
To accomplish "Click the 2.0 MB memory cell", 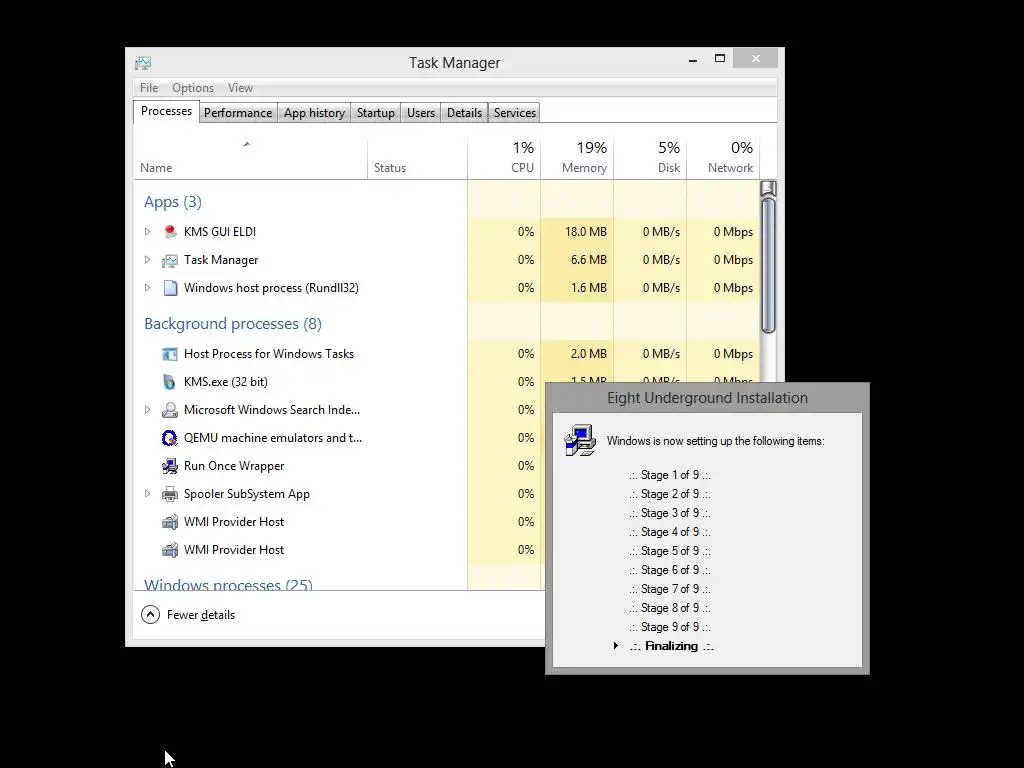I will (577, 354).
